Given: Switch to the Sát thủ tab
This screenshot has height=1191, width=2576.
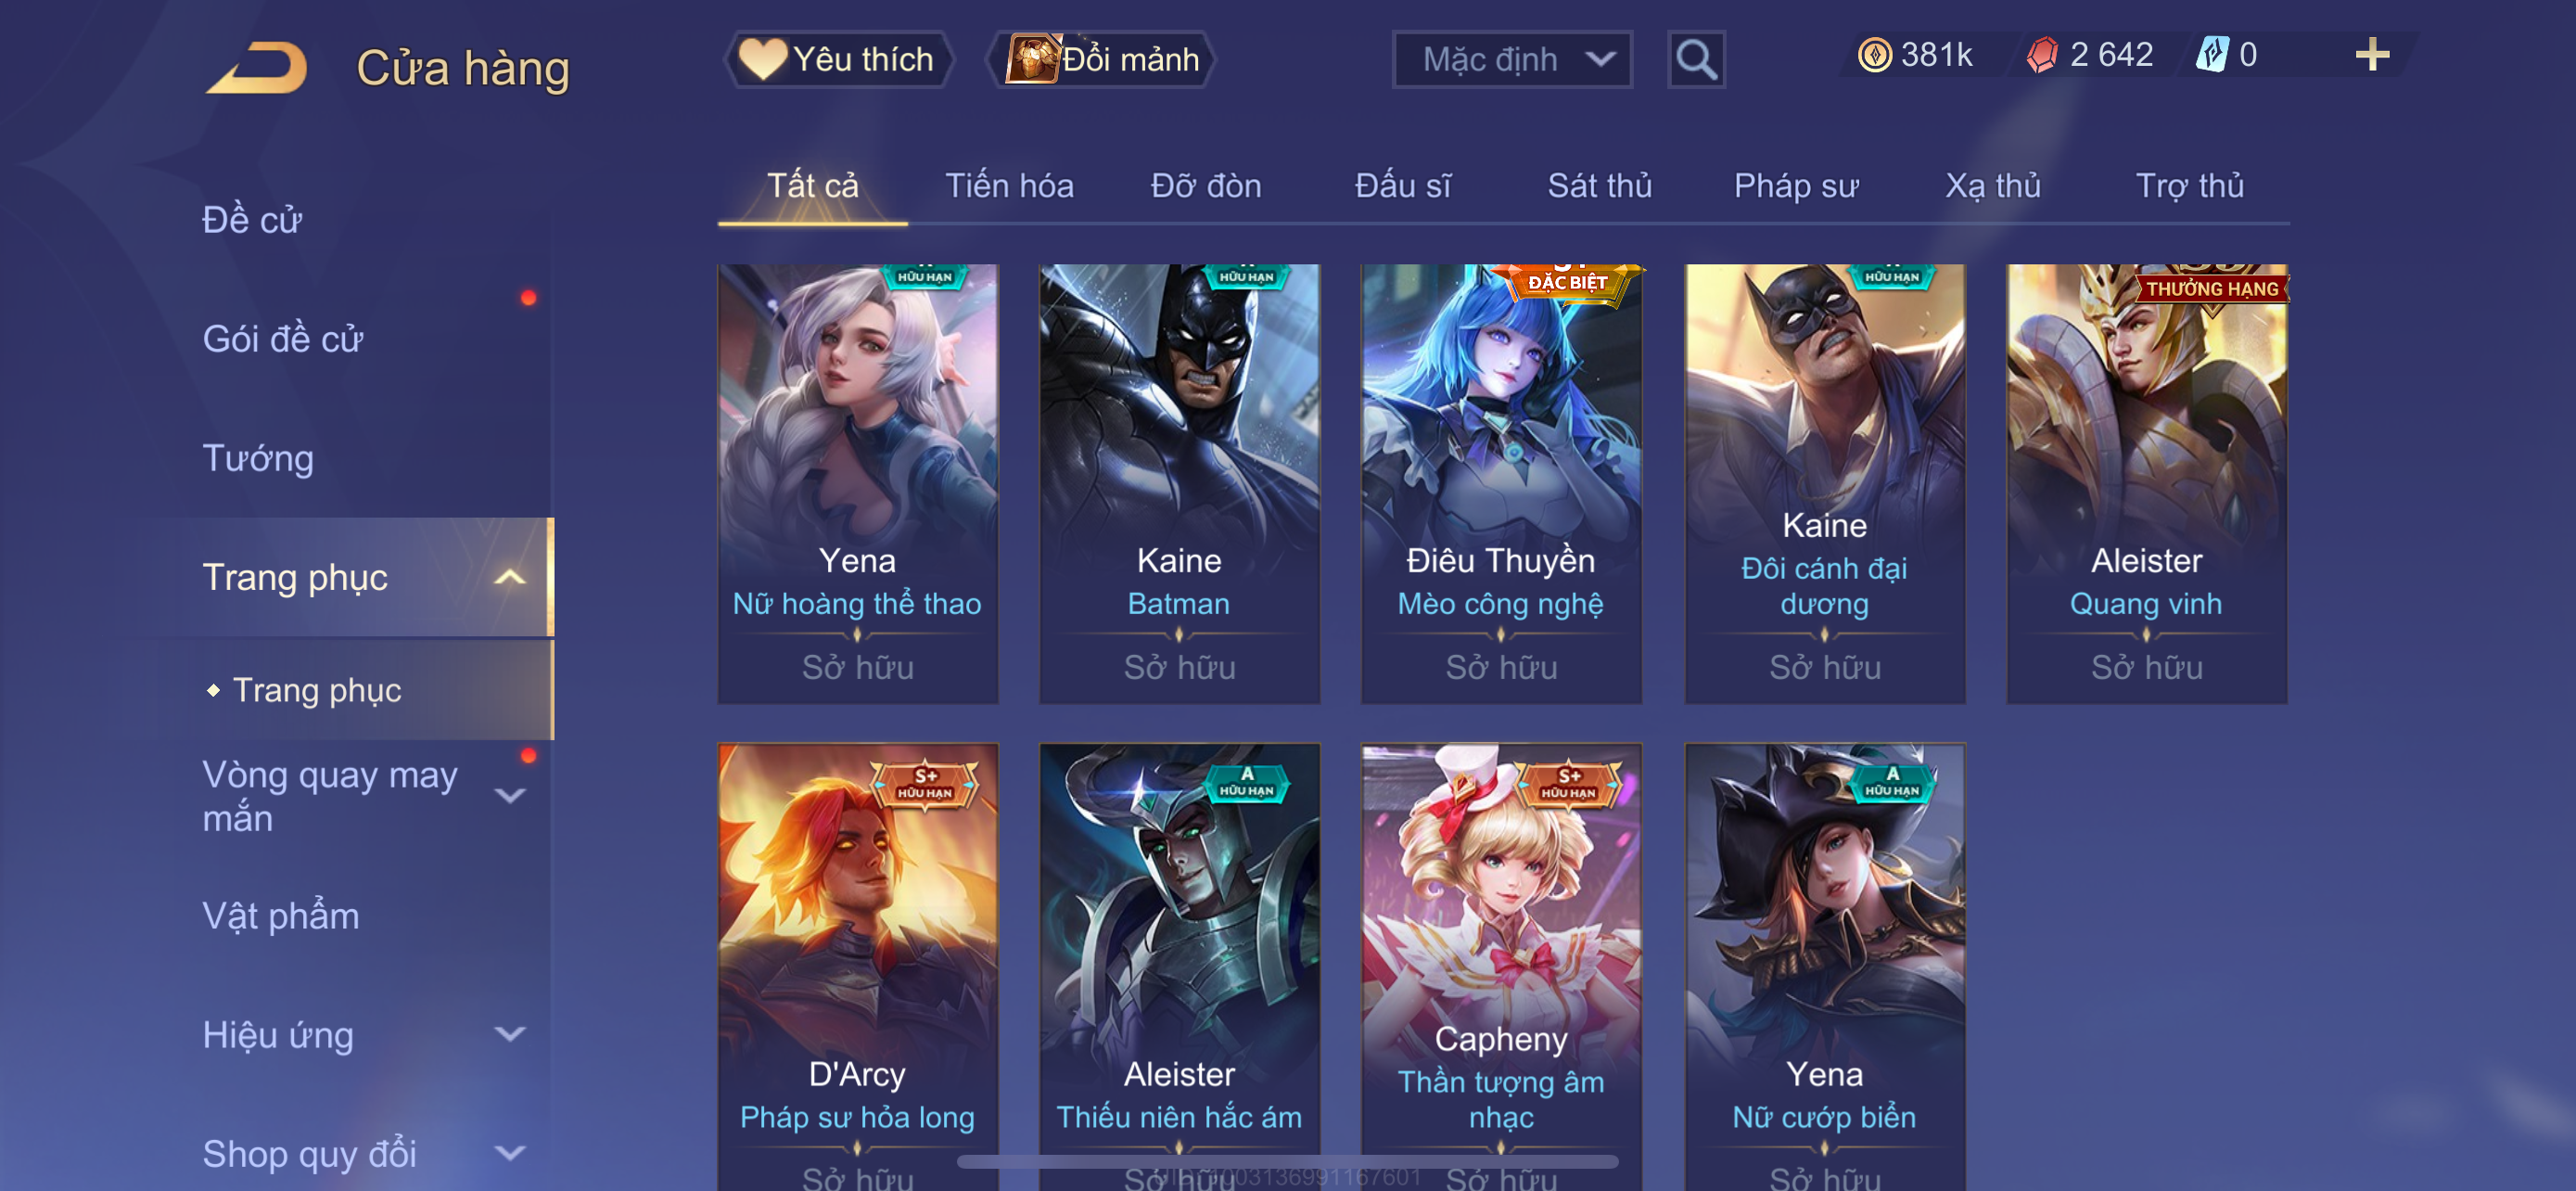Looking at the screenshot, I should pyautogui.click(x=1599, y=186).
